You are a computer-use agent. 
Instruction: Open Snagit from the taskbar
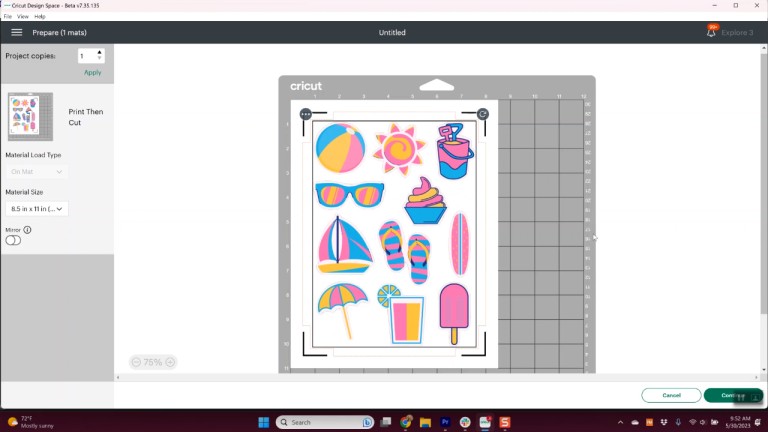pos(505,422)
